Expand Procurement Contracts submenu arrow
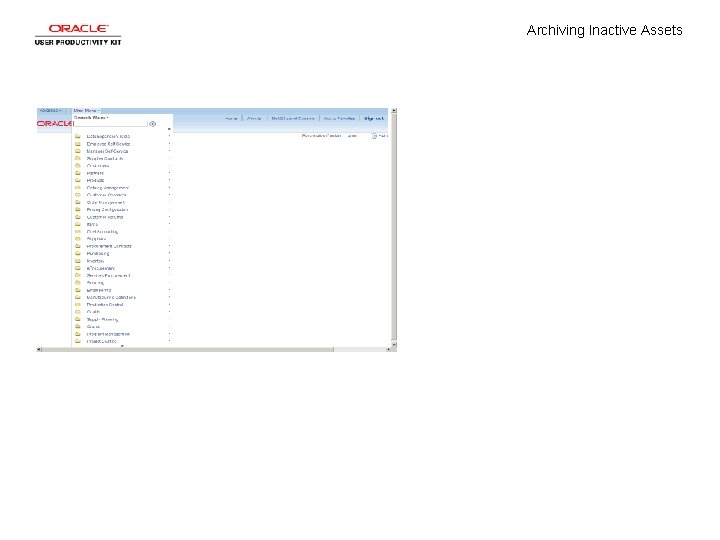720x540 pixels. click(x=169, y=246)
